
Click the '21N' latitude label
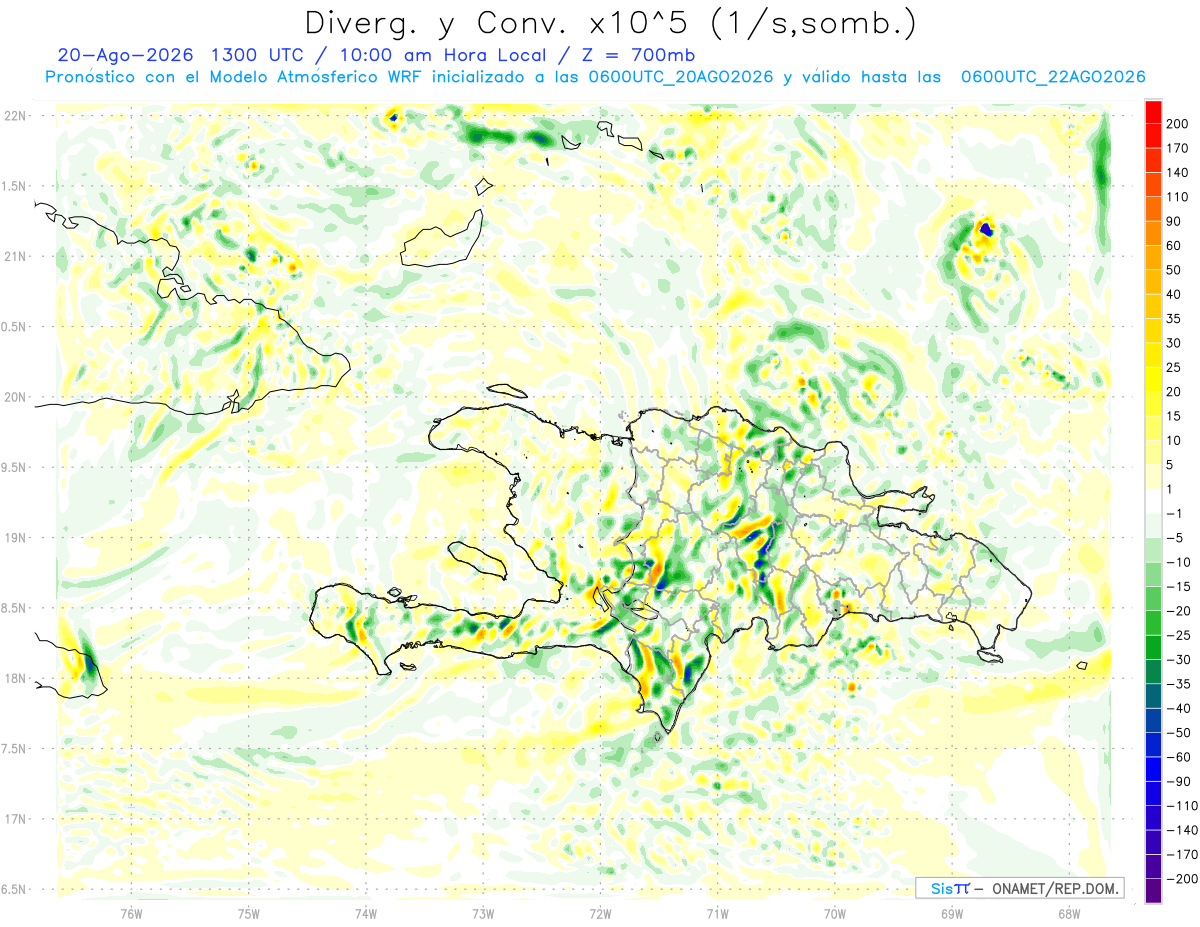(x=14, y=256)
